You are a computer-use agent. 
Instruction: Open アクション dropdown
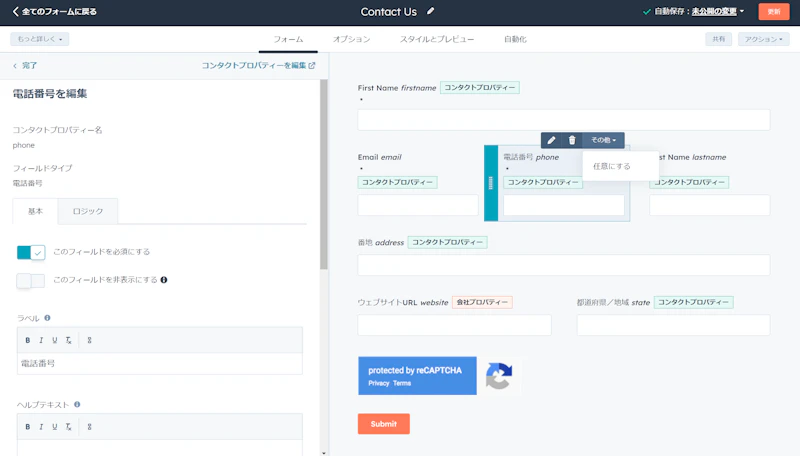click(x=763, y=39)
